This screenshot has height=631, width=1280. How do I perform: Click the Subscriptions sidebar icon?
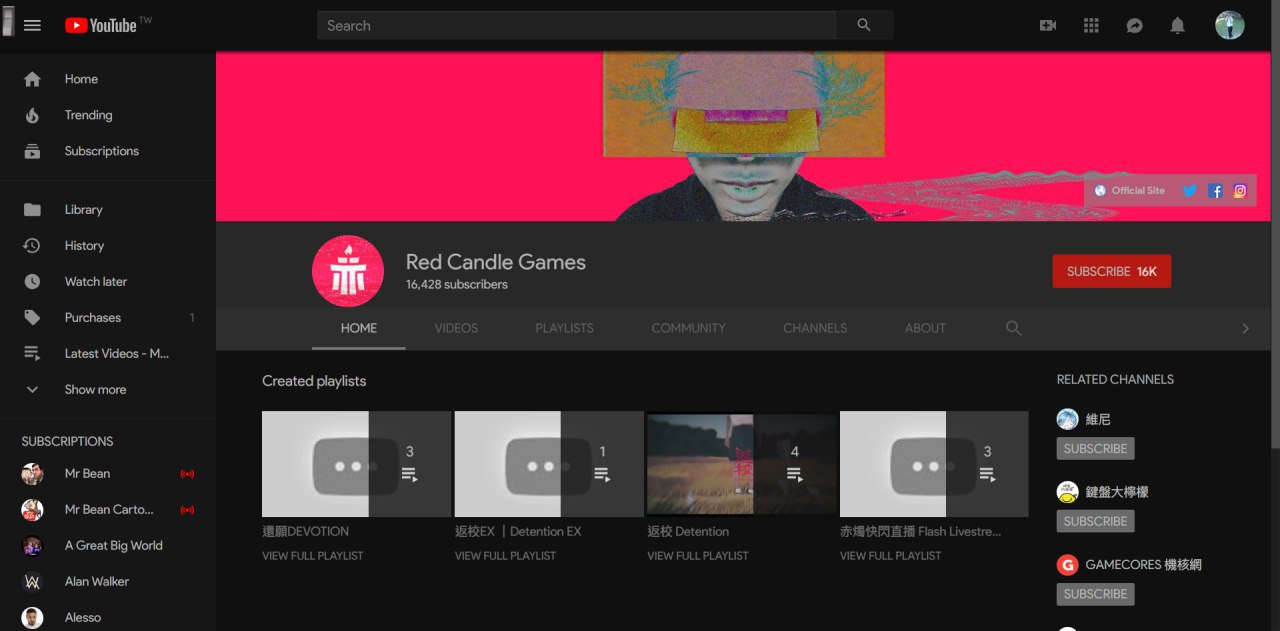(x=32, y=151)
